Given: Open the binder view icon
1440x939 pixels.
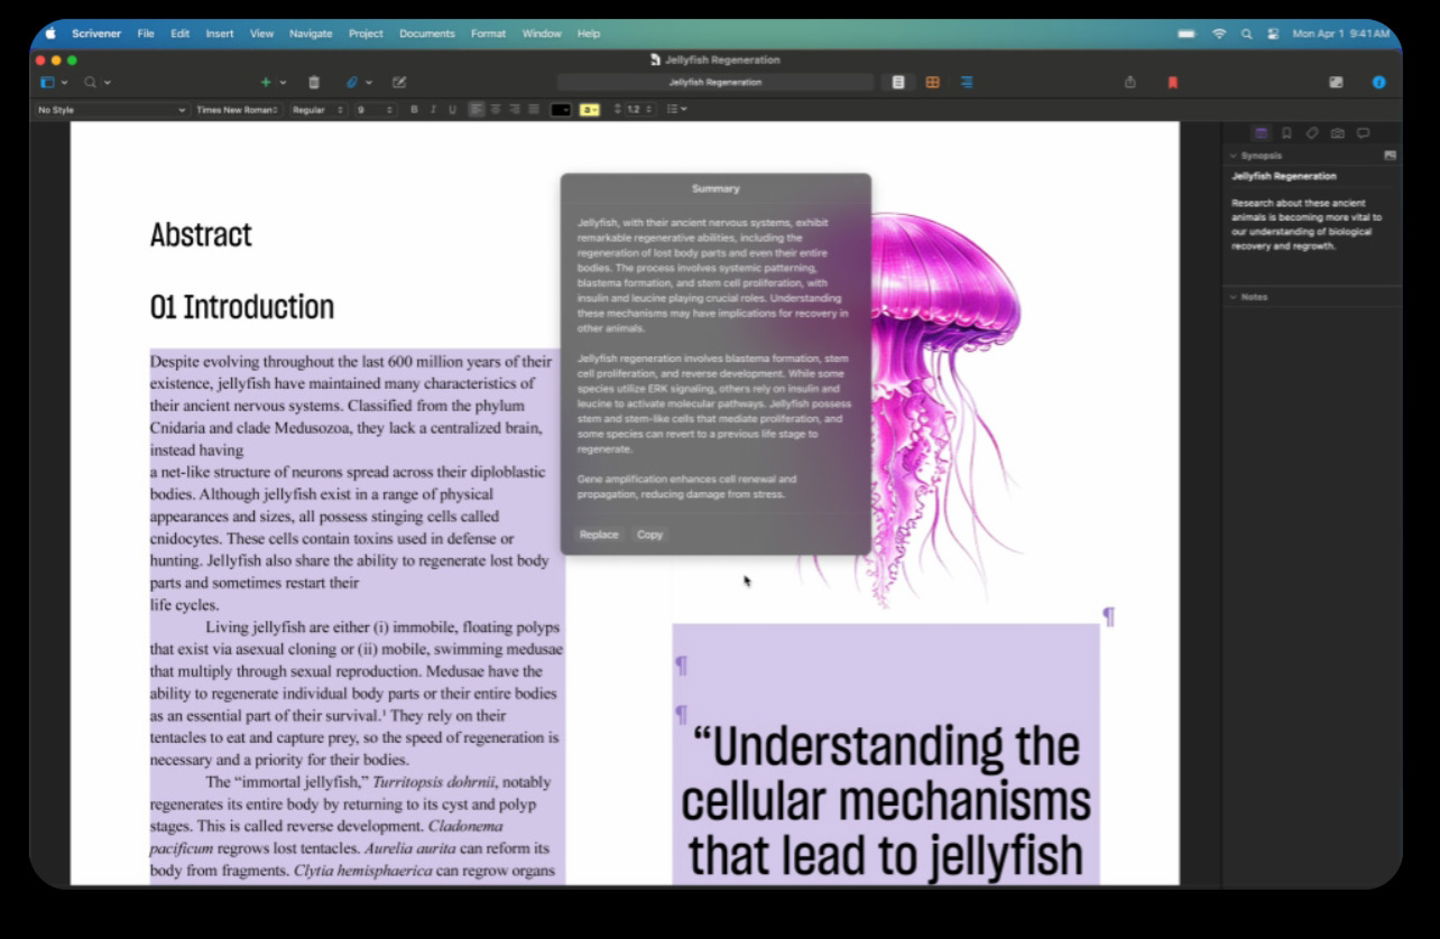Looking at the screenshot, I should pyautogui.click(x=47, y=82).
